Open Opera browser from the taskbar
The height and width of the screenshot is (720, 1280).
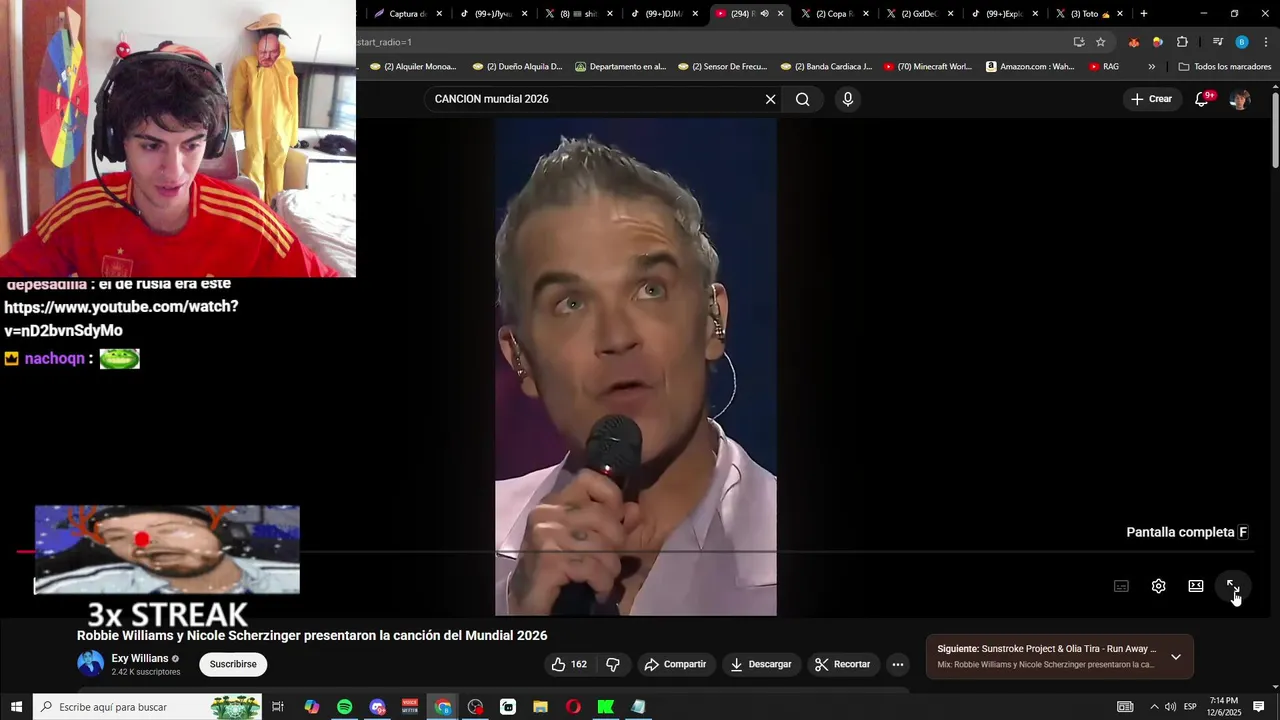[x=573, y=707]
